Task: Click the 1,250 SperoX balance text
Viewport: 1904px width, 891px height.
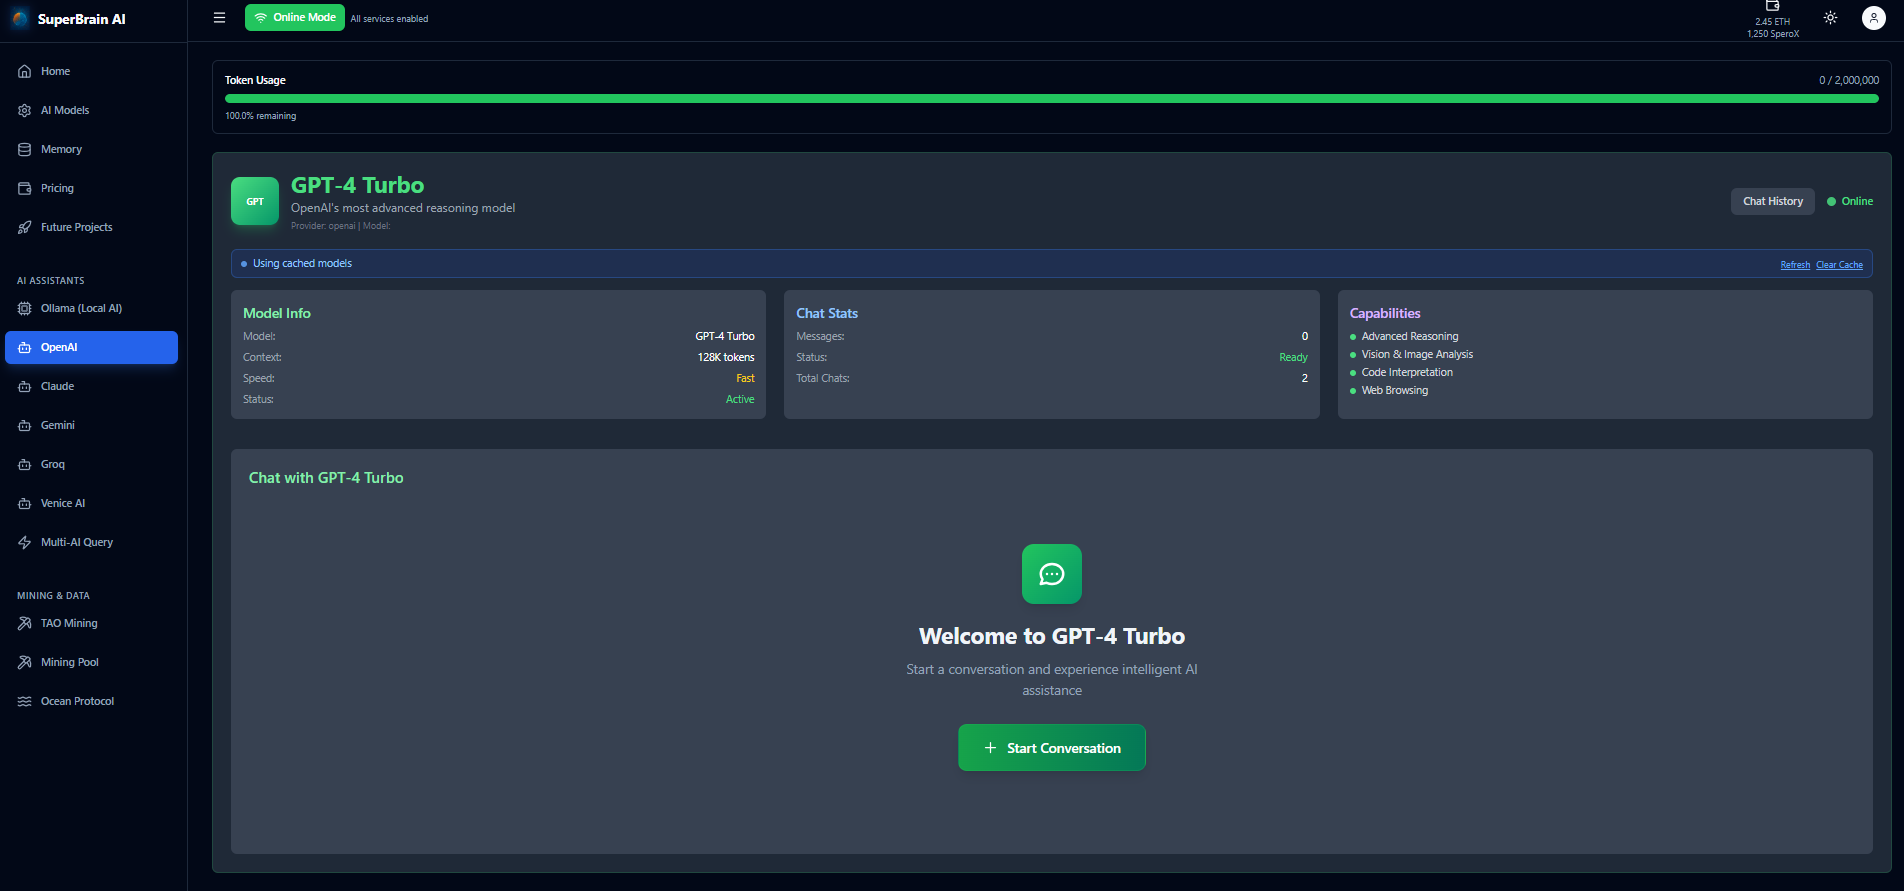Action: coord(1773,34)
